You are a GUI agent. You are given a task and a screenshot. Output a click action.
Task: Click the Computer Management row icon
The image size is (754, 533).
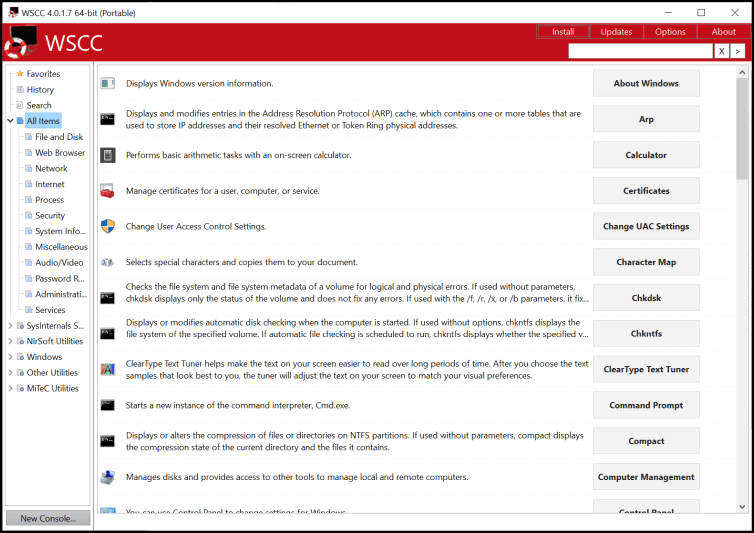pos(108,477)
